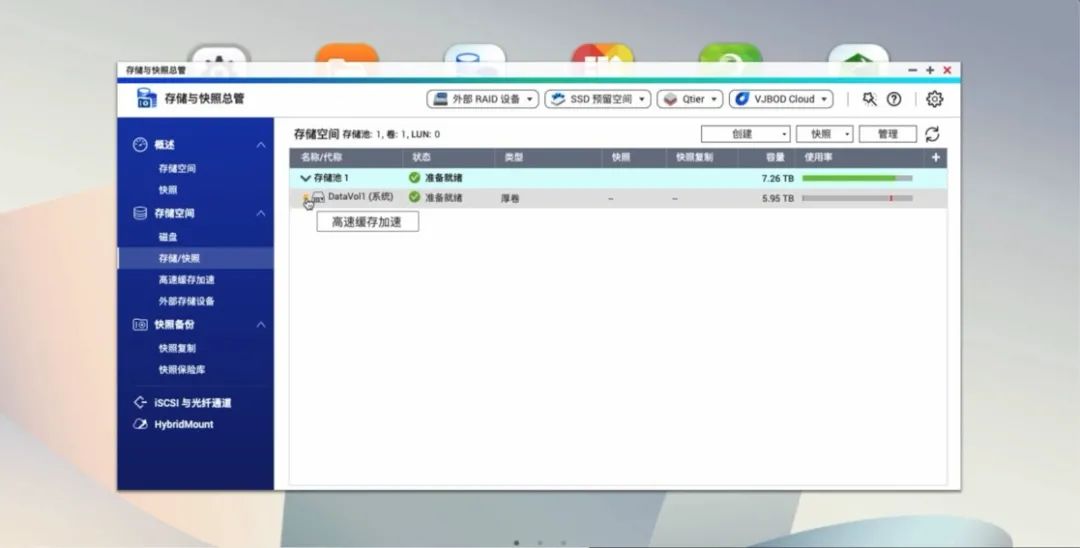Select 存储空间 section header in sidebar
This screenshot has width=1080, height=548.
point(174,213)
